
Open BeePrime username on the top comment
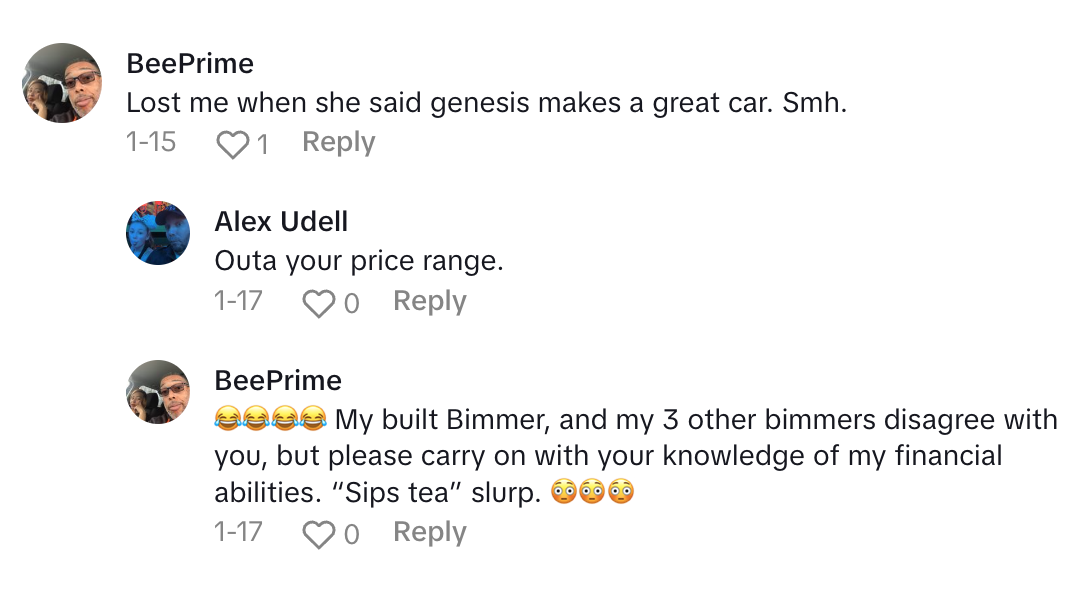(190, 63)
